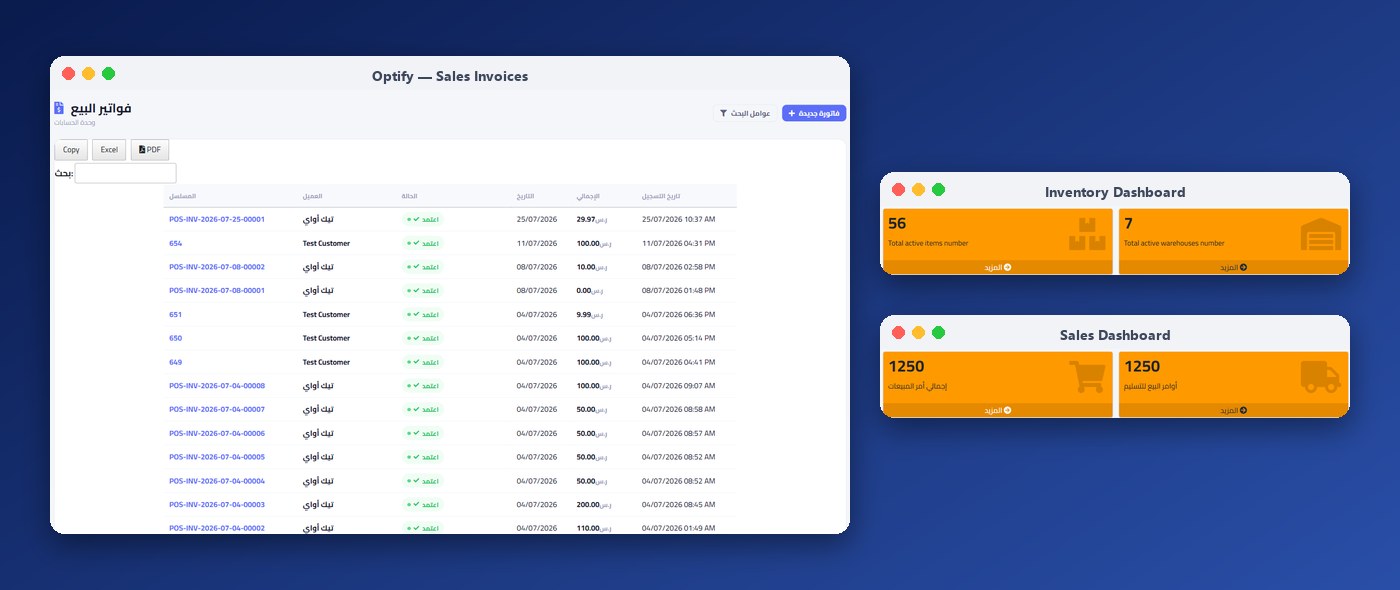Screen dimensions: 1400x590
Task: Click the 29.97 total in the first invoice row
Action: (x=586, y=219)
